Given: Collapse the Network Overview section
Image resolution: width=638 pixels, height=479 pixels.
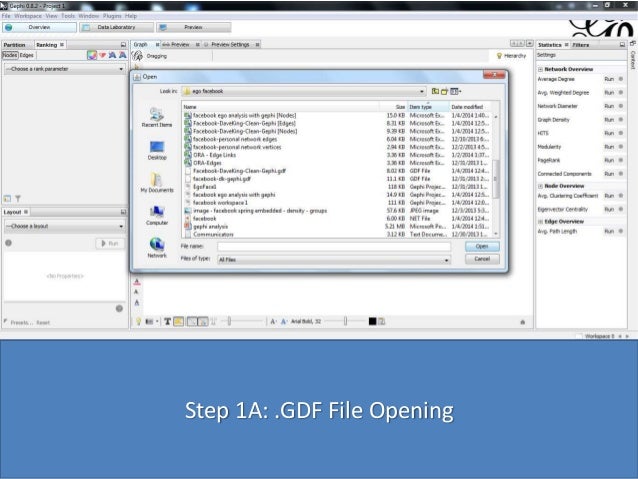Looking at the screenshot, I should 540,70.
